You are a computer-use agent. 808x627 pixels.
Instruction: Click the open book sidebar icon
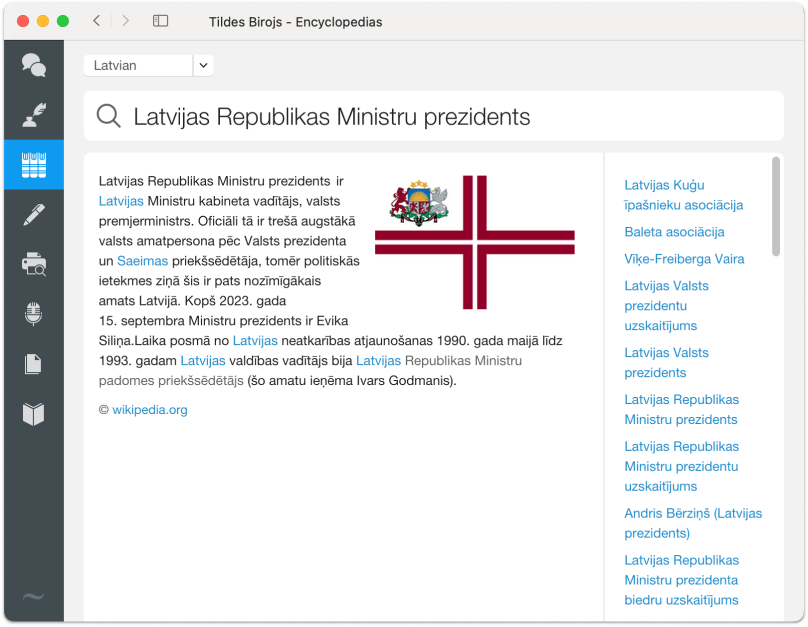(x=34, y=414)
